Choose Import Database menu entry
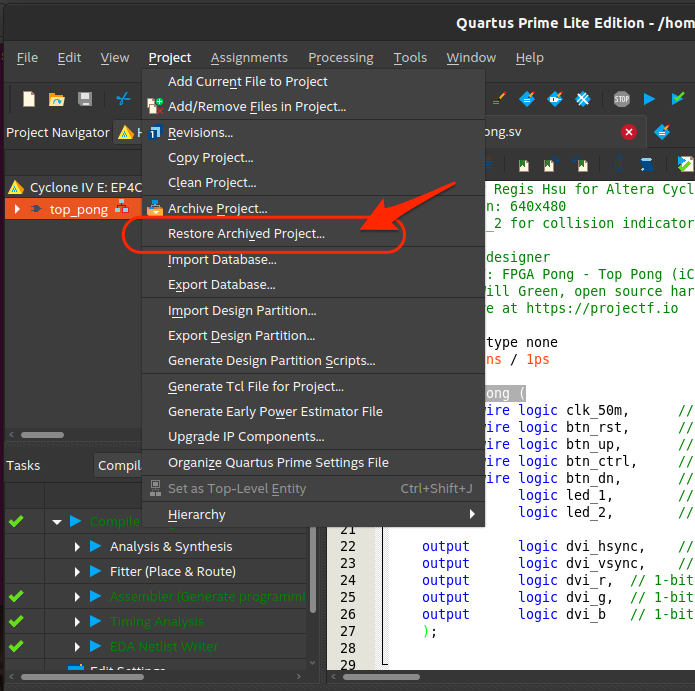Viewport: 695px width, 691px height. pyautogui.click(x=313, y=260)
